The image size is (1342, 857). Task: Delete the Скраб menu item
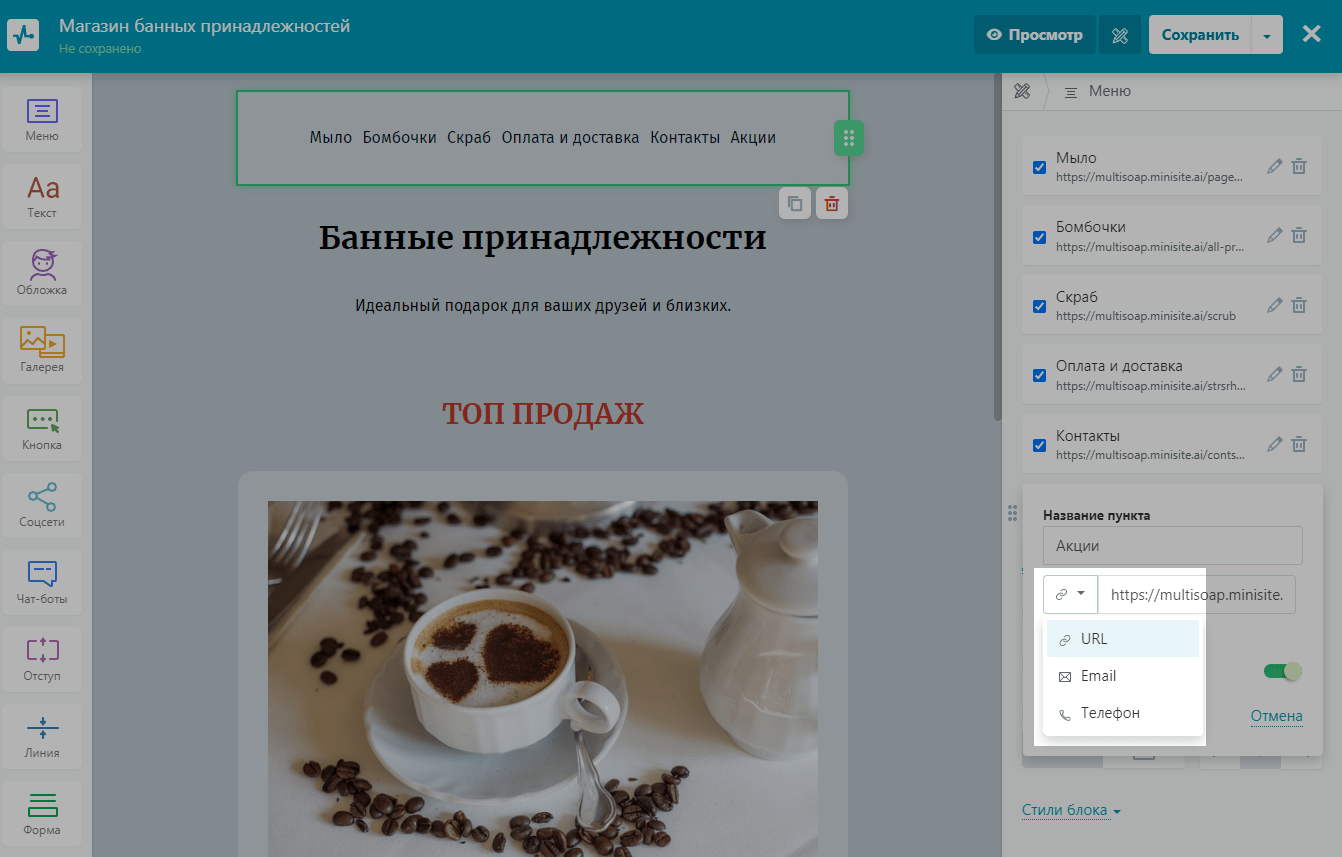click(x=1298, y=305)
